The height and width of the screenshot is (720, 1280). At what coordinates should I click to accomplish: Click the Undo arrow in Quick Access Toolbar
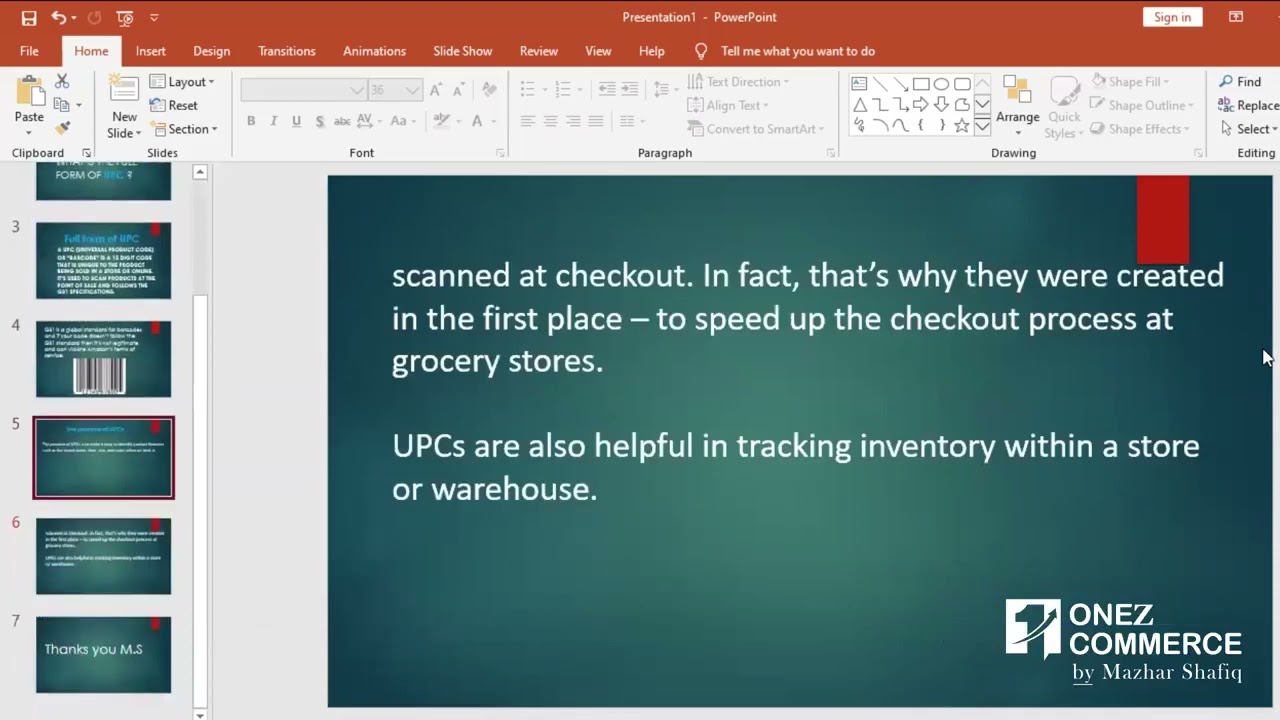click(x=58, y=17)
